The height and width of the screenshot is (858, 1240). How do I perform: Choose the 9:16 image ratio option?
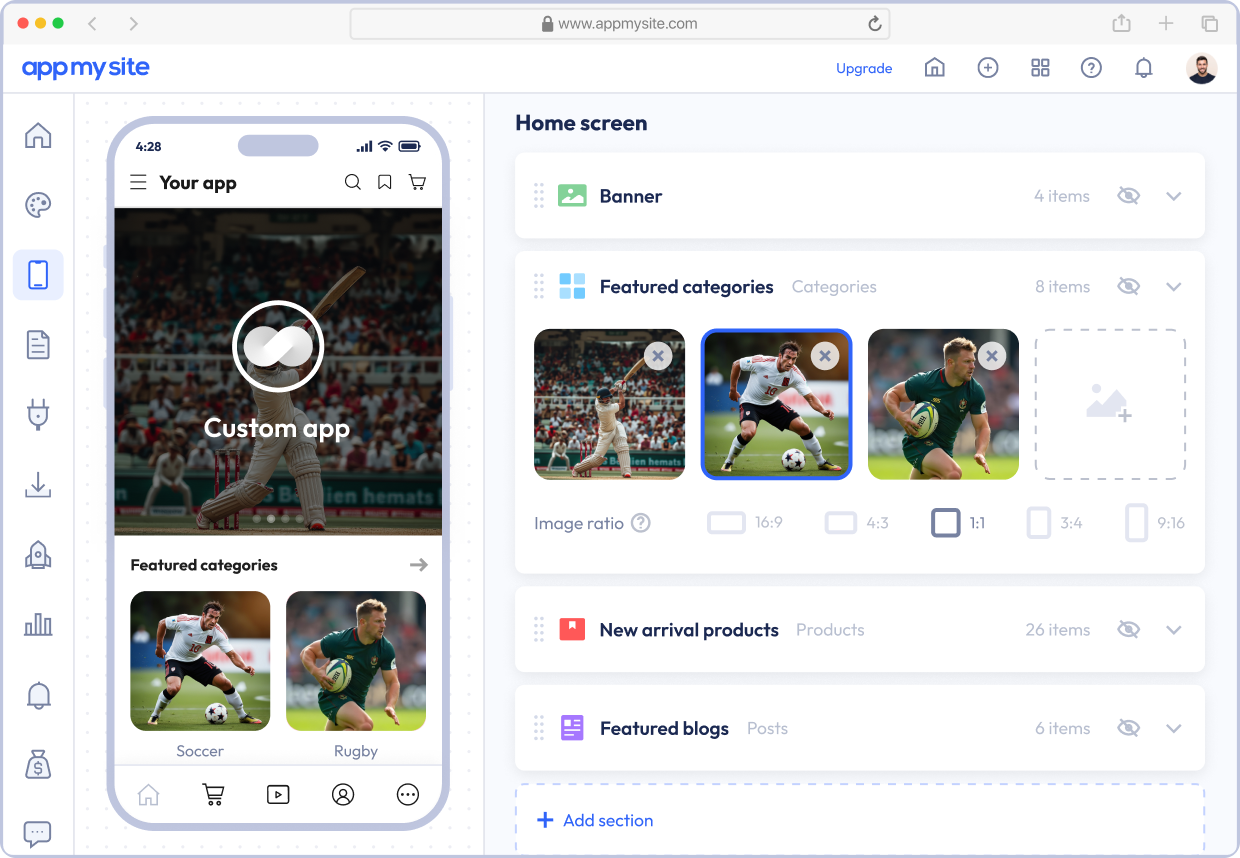click(1155, 523)
